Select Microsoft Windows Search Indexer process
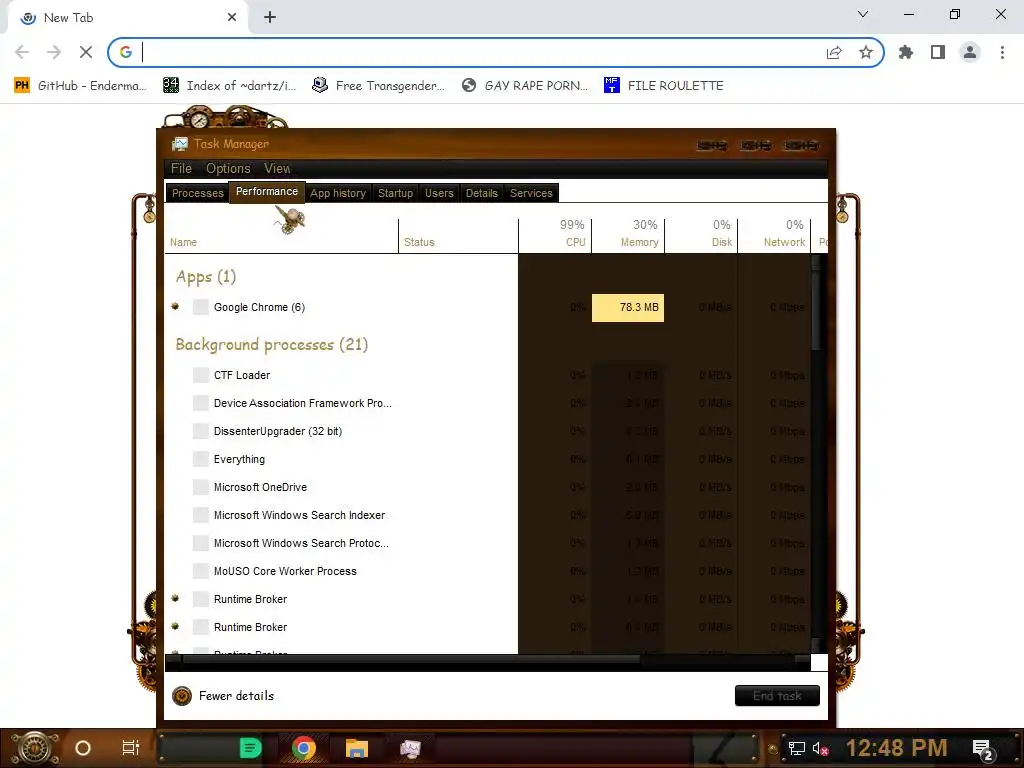This screenshot has height=768, width=1024. coord(488,515)
